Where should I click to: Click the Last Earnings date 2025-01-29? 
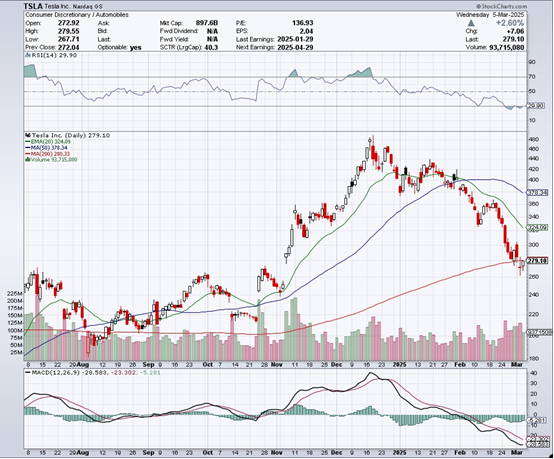(x=295, y=39)
